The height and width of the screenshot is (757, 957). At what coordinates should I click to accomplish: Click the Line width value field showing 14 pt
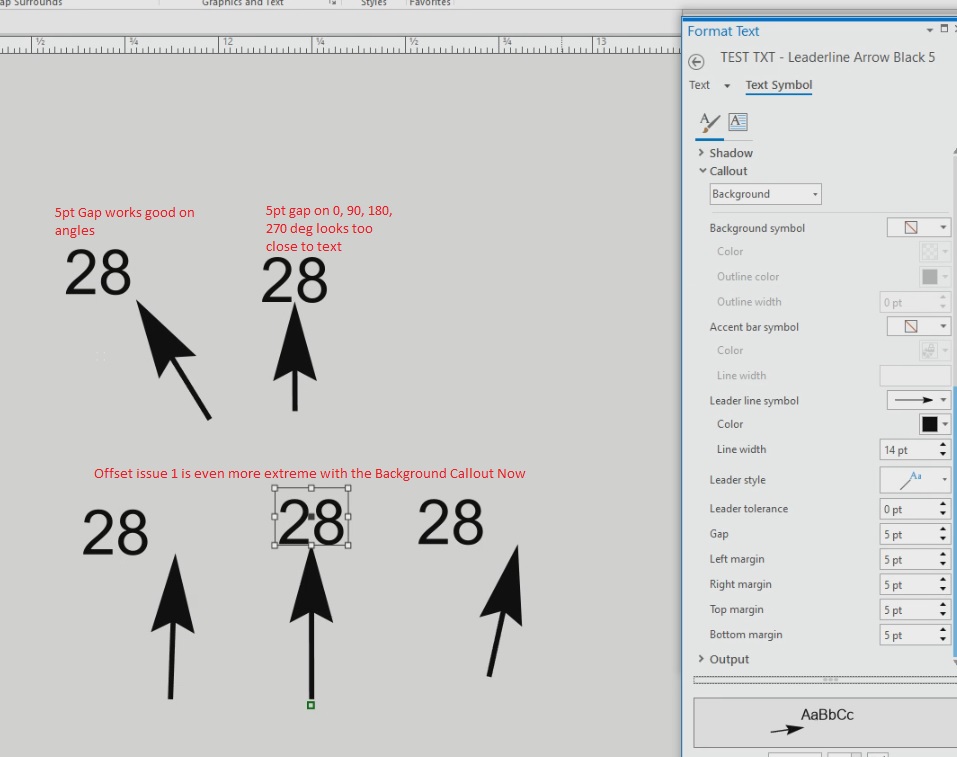[905, 449]
